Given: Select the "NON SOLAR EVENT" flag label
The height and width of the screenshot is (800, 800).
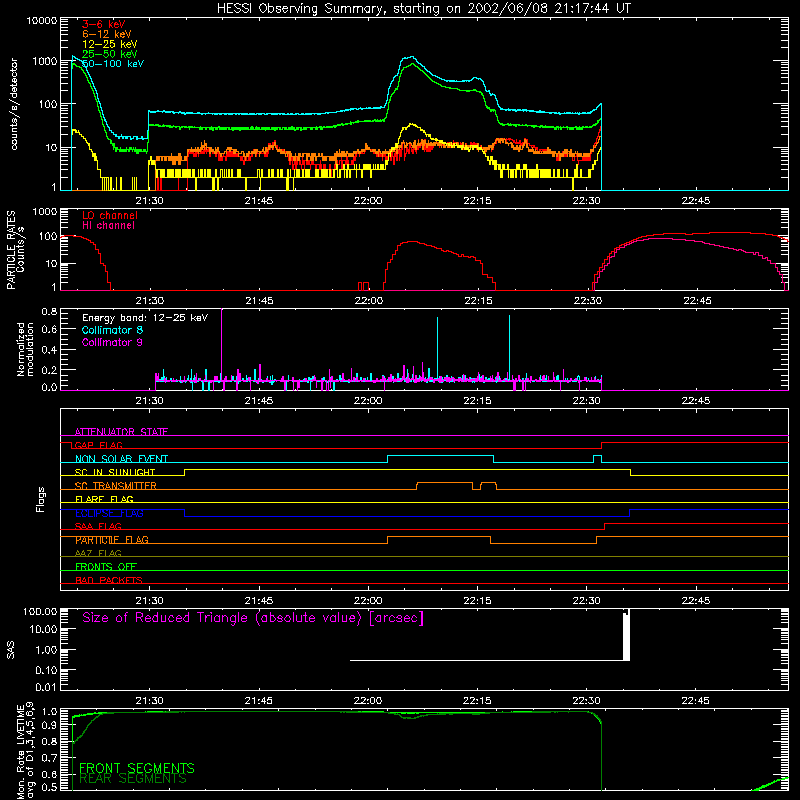Looking at the screenshot, I should point(121,459).
